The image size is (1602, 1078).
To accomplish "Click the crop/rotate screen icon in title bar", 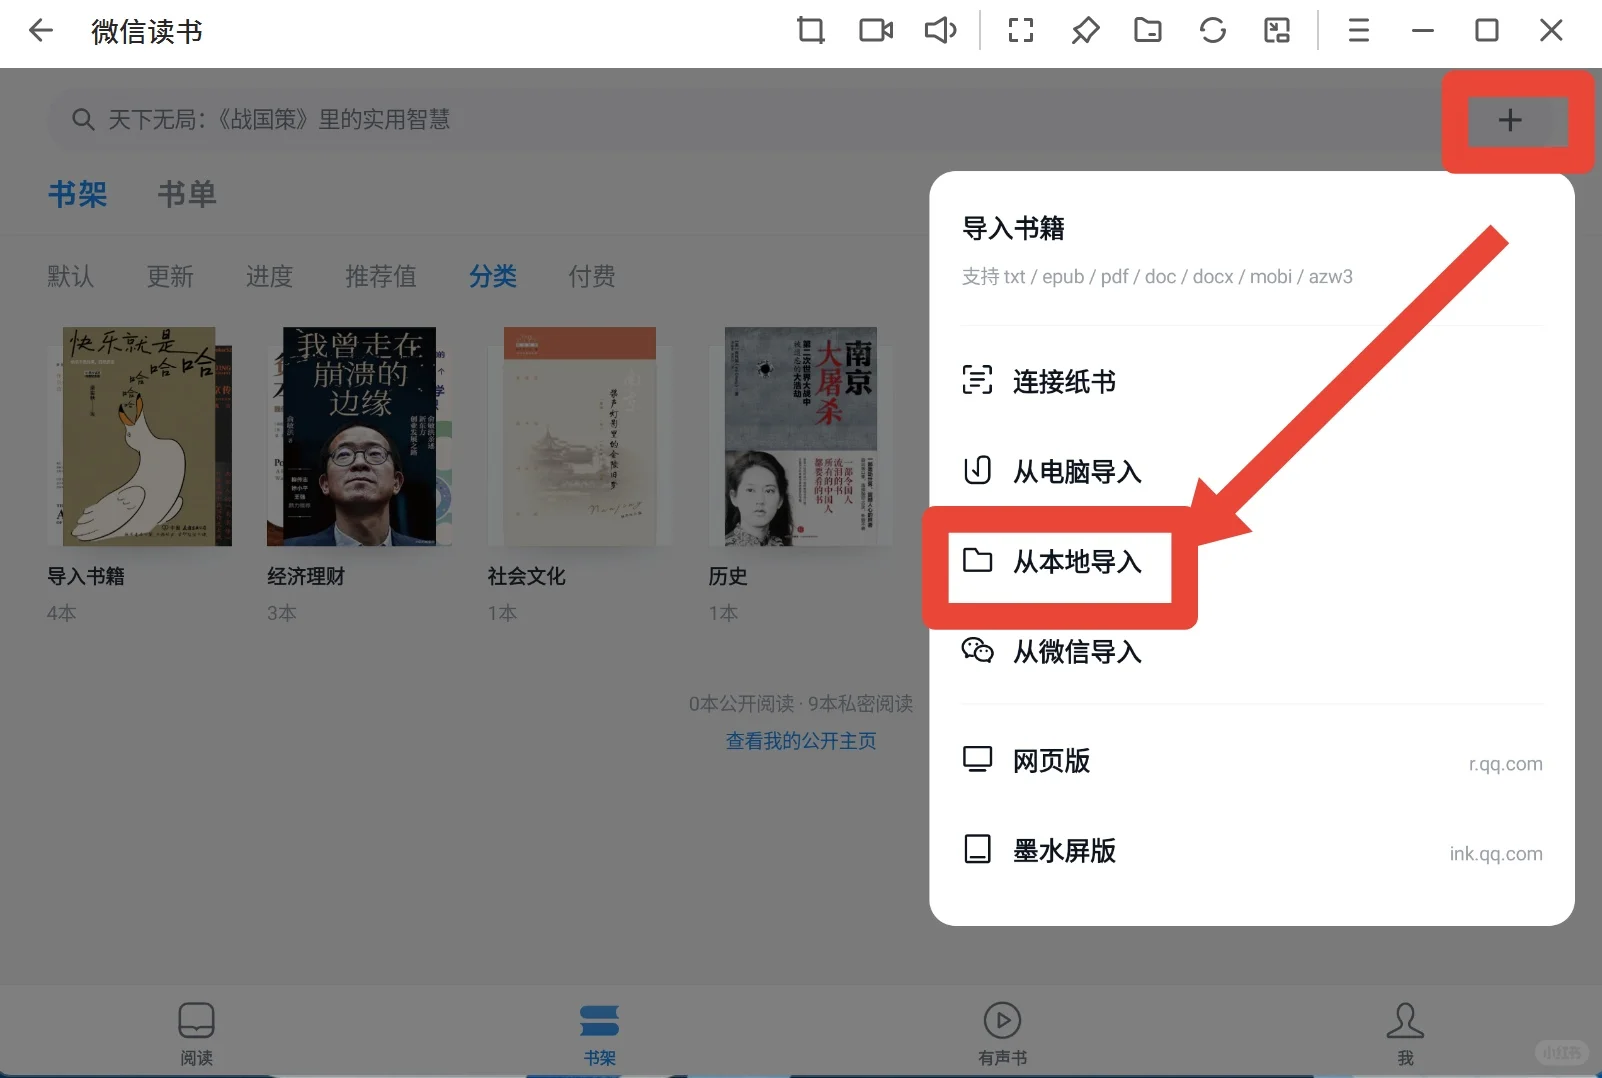I will click(811, 31).
